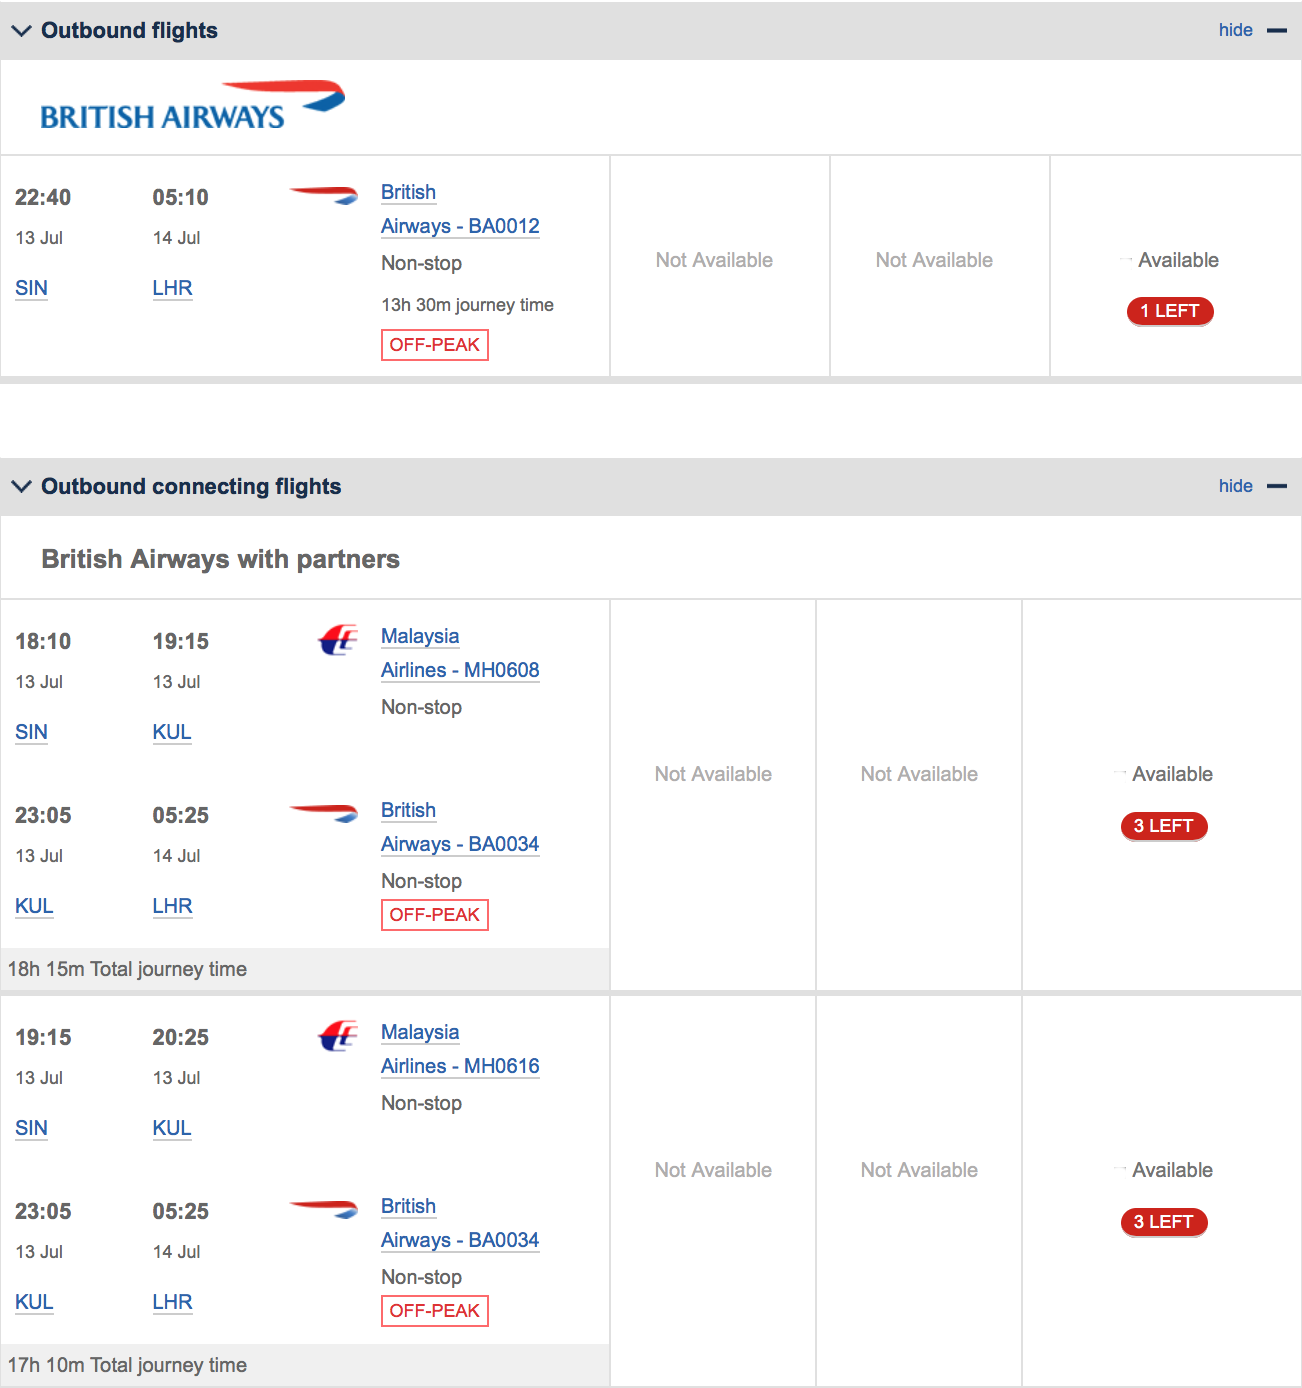
Task: Click the Malaysia Airlines icon for MH0608
Action: tap(338, 639)
